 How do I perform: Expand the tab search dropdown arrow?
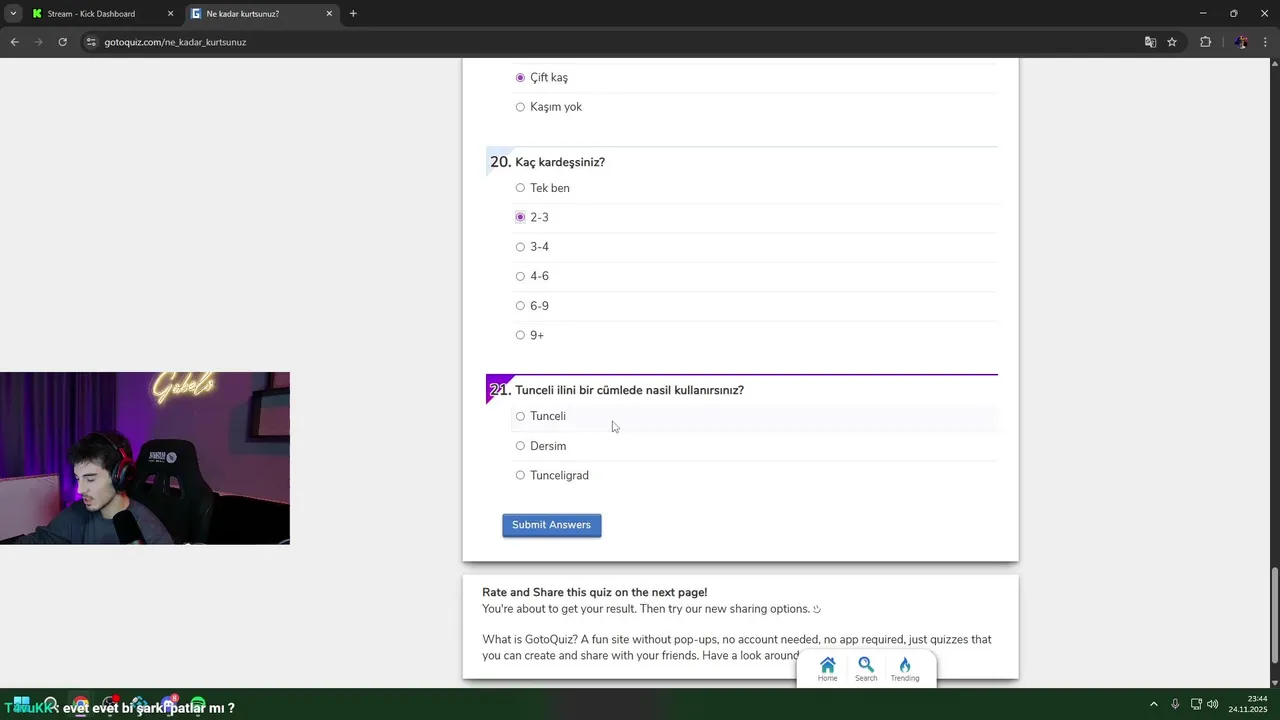[x=13, y=14]
